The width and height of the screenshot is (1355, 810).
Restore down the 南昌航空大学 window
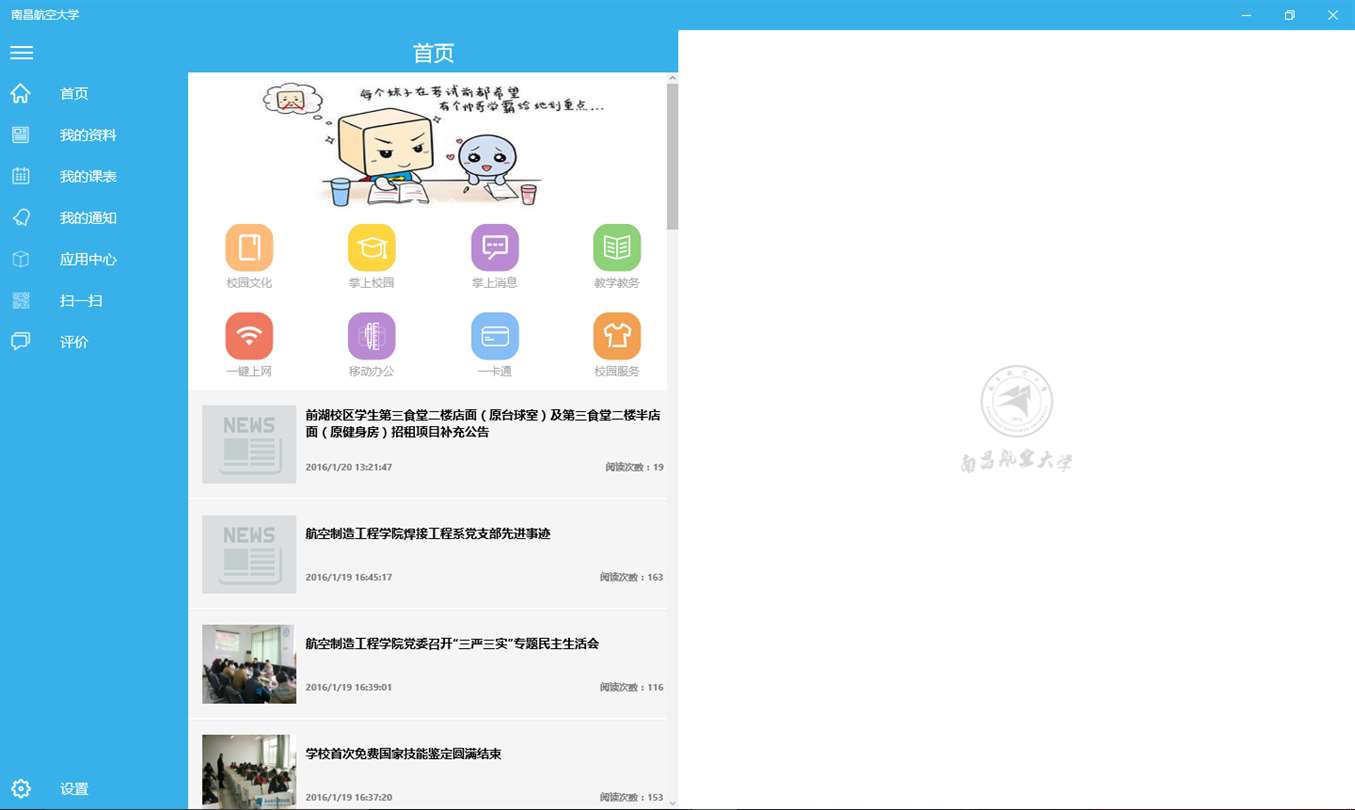1290,15
